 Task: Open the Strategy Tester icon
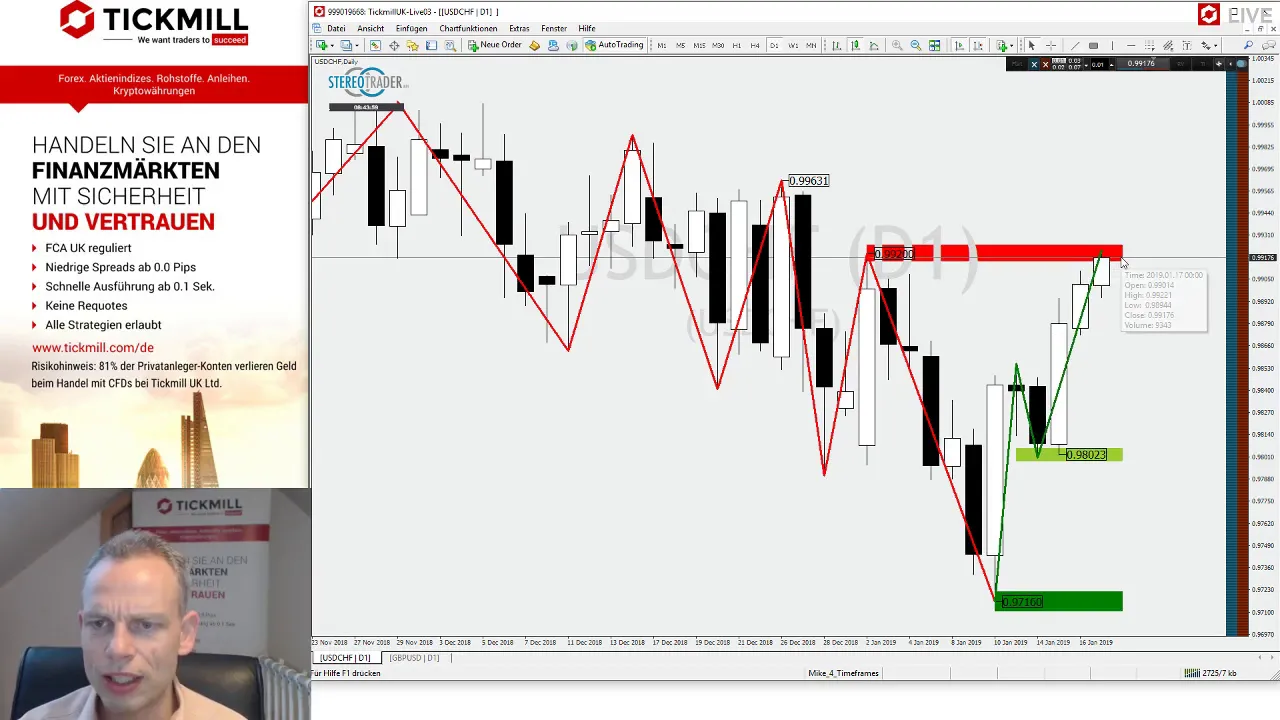[x=450, y=45]
